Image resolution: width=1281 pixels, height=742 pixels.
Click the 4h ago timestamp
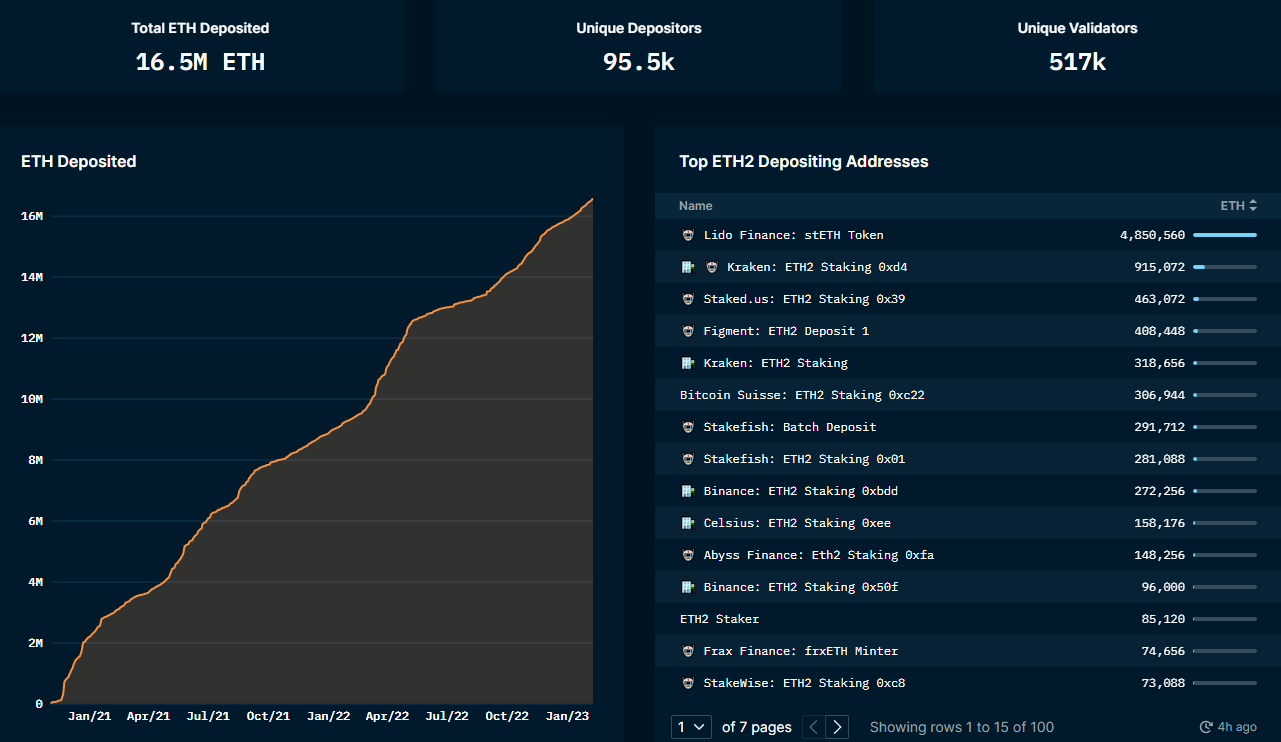coord(1239,727)
